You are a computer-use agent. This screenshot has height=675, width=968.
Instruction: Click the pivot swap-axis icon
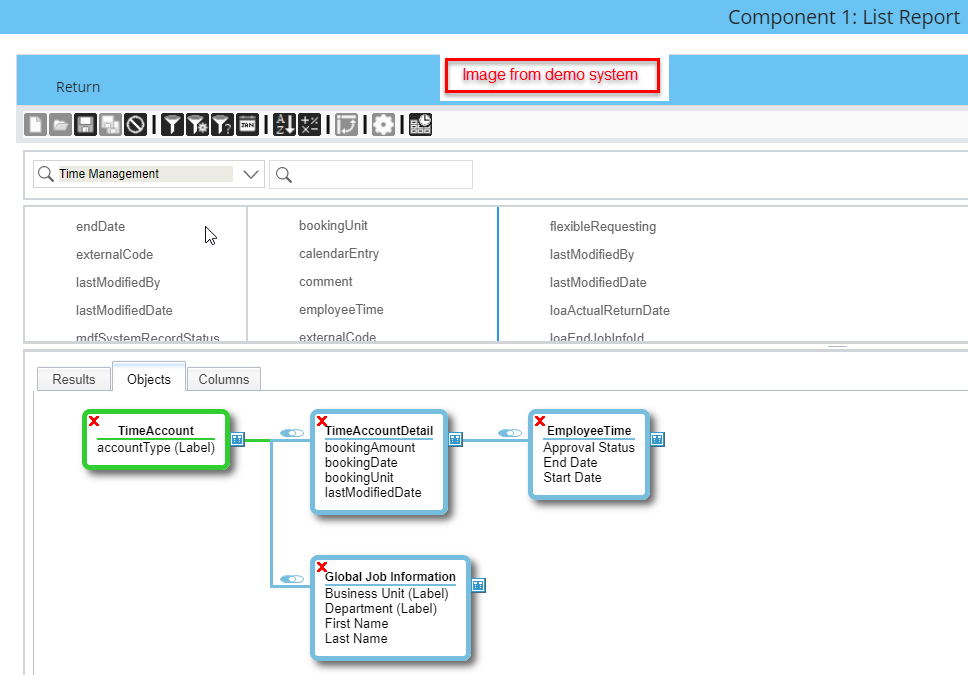[x=346, y=125]
